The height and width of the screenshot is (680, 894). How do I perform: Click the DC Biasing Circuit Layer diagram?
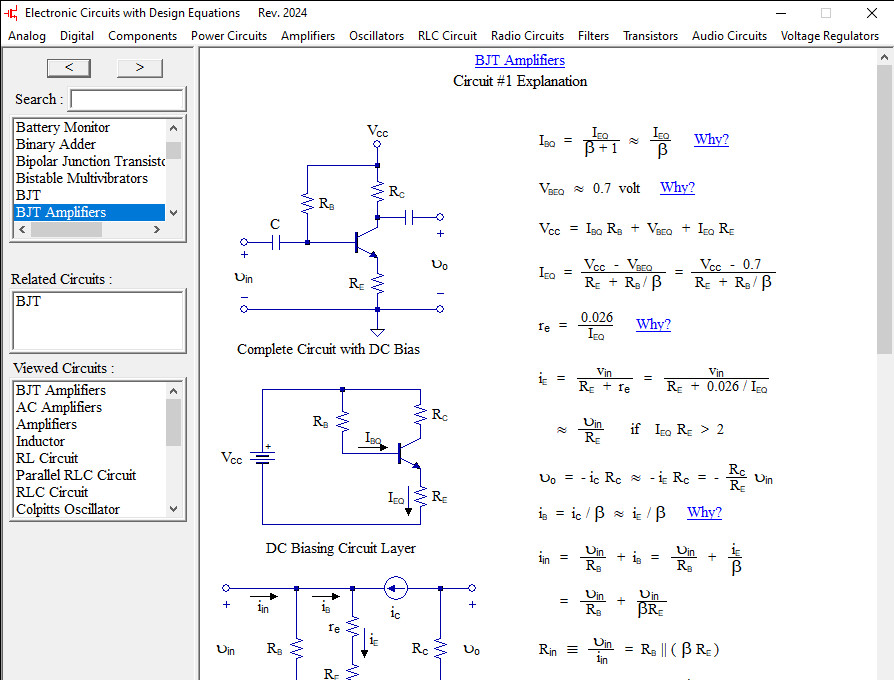[x=335, y=457]
